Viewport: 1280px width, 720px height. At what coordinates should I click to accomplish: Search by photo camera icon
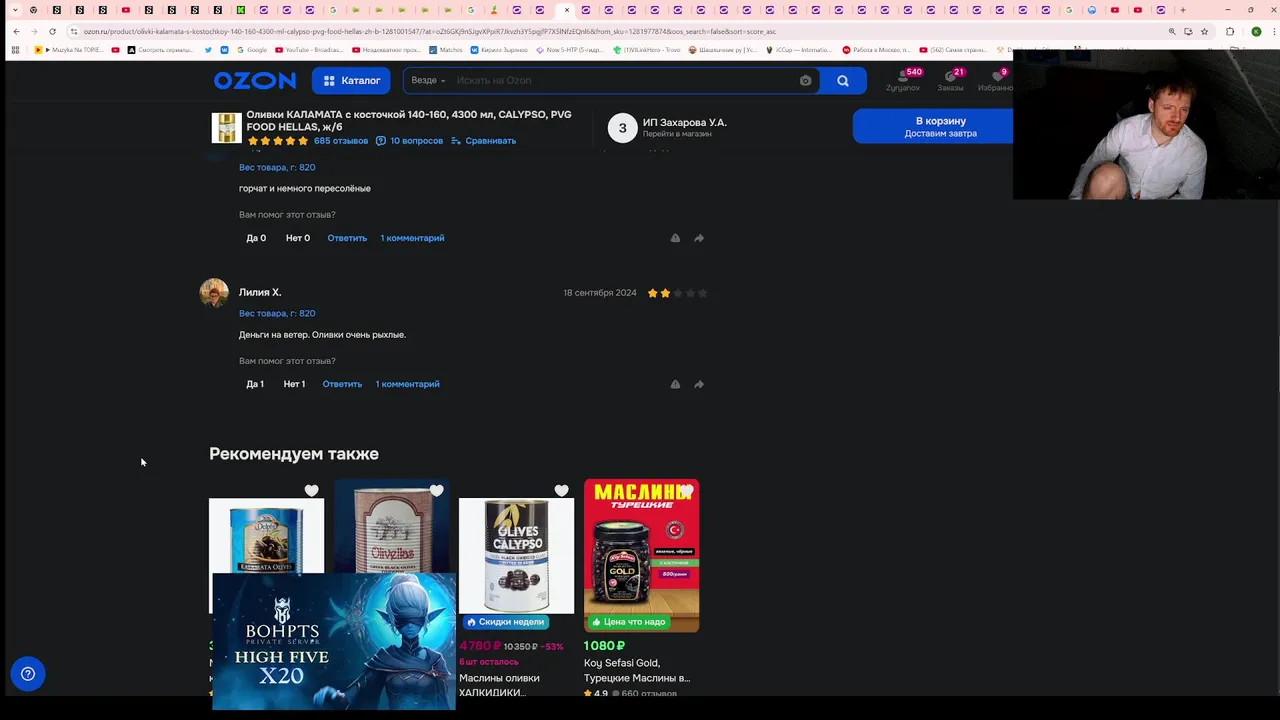tap(805, 81)
